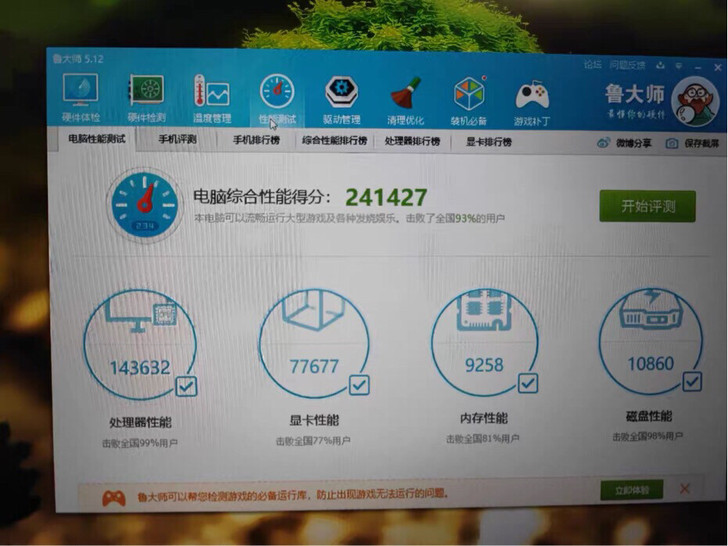This screenshot has width=728, height=546.
Task: Dismiss the game library notification bar
Action: pyautogui.click(x=684, y=488)
